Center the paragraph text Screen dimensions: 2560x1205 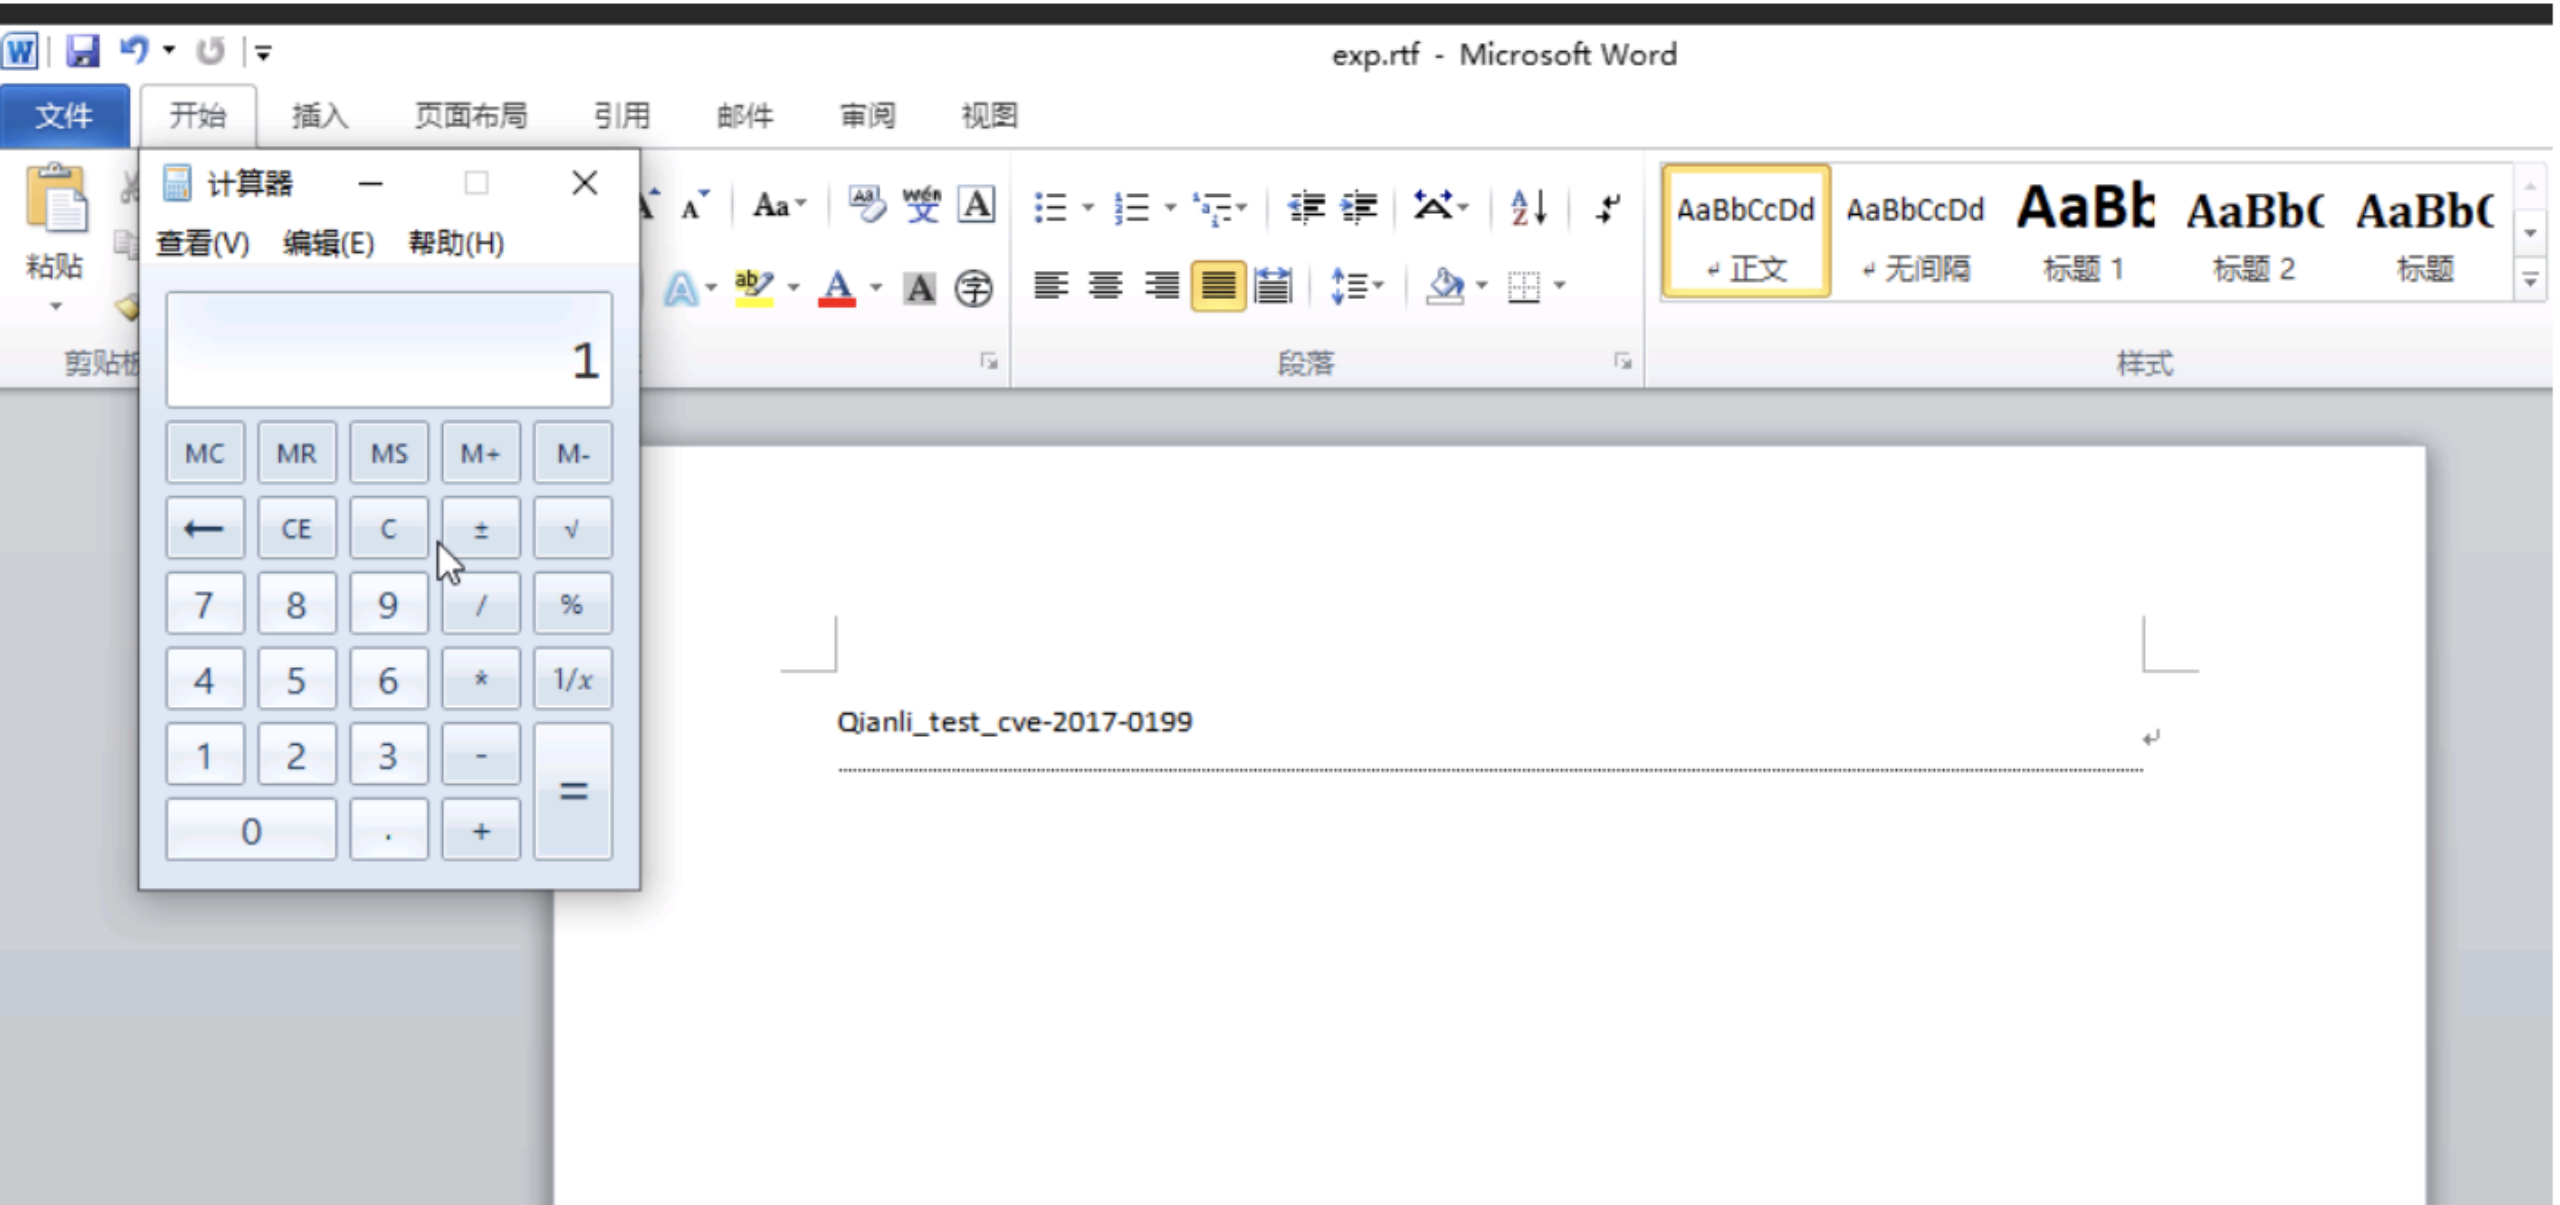(1105, 287)
